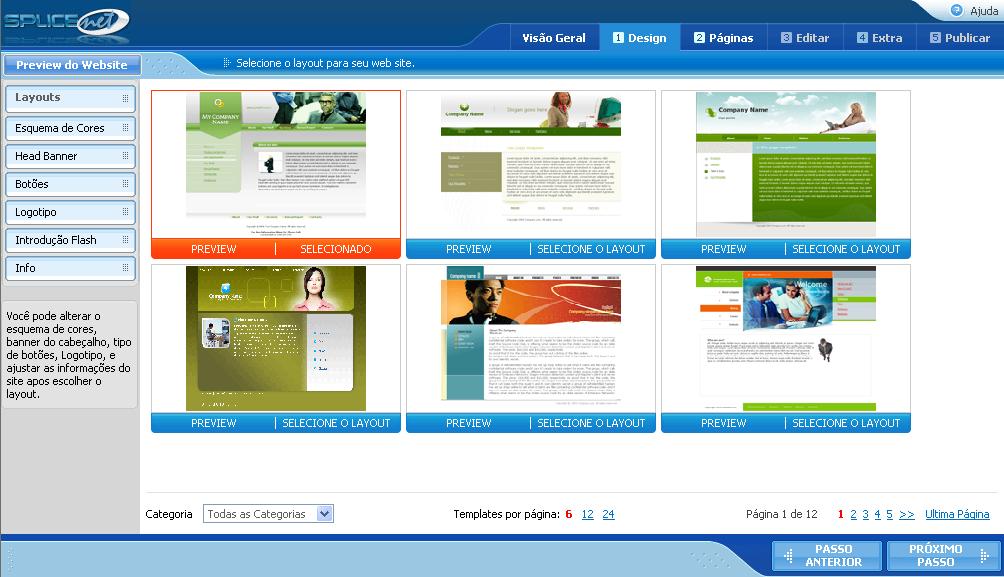1004x577 pixels.
Task: Open the Todas as Categorias dropdown
Action: pos(268,514)
